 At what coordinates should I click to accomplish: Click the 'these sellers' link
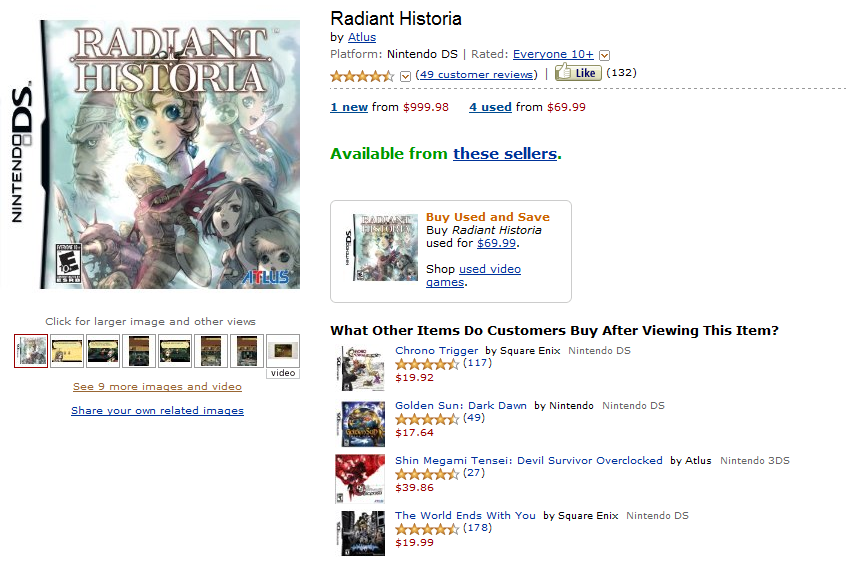click(505, 154)
